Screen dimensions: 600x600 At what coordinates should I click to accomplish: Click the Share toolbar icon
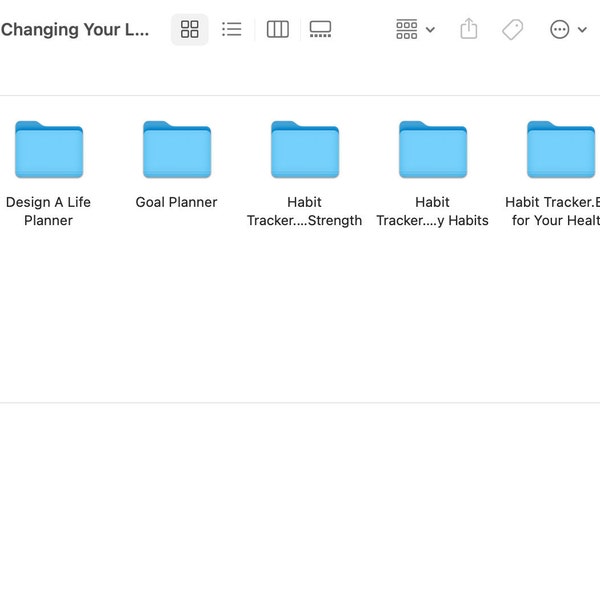pos(468,29)
